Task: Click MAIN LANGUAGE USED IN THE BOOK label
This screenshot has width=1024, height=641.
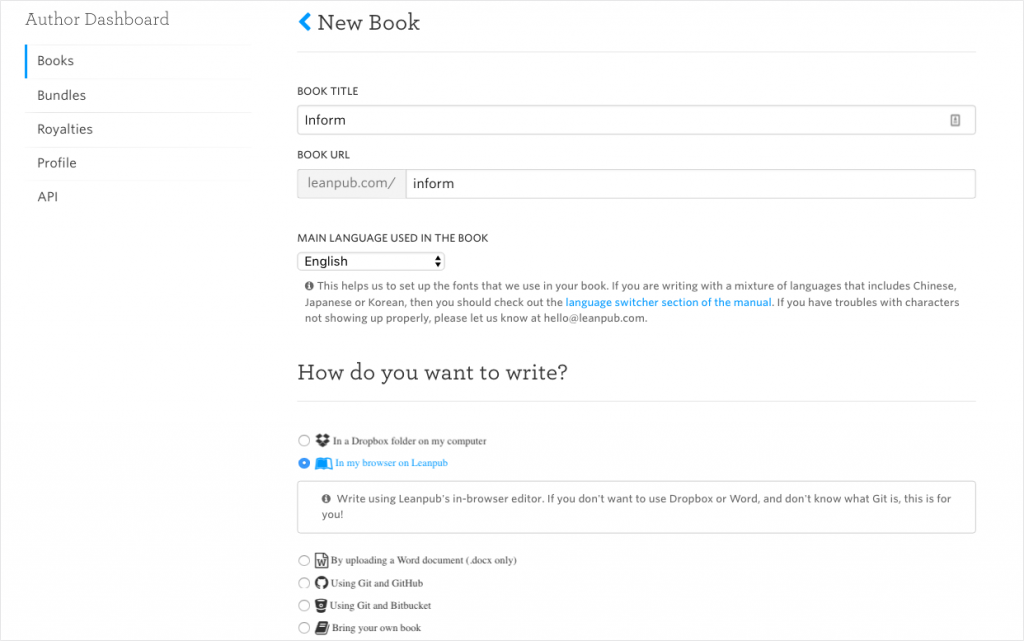Action: coord(392,238)
